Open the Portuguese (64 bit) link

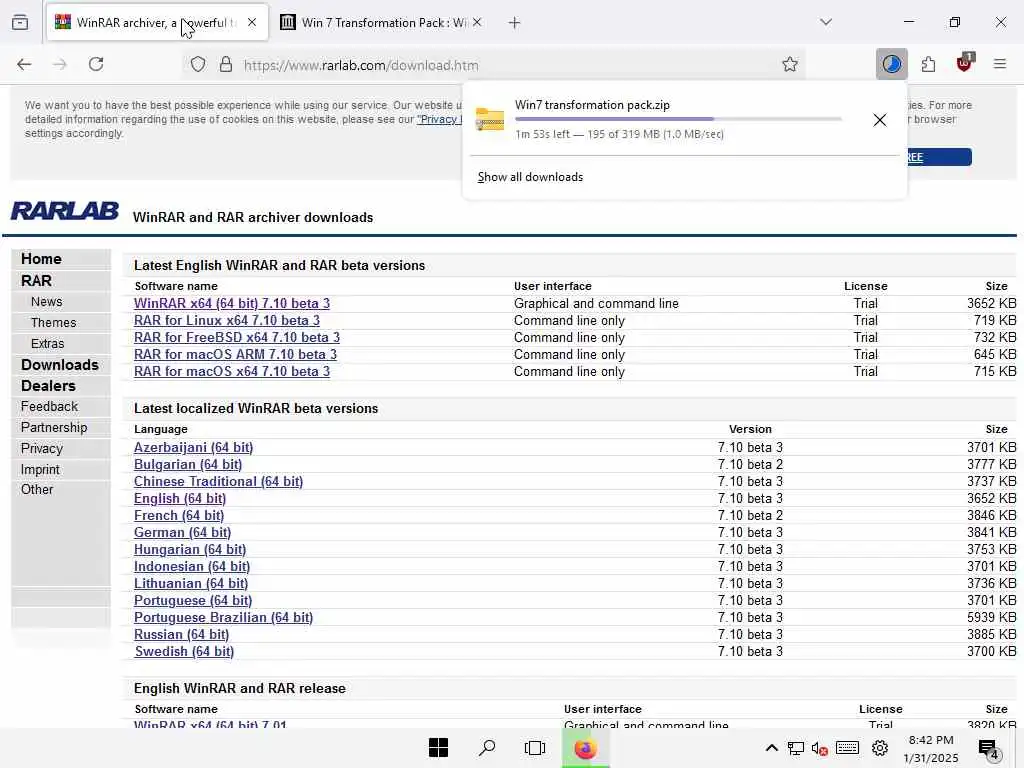193,600
